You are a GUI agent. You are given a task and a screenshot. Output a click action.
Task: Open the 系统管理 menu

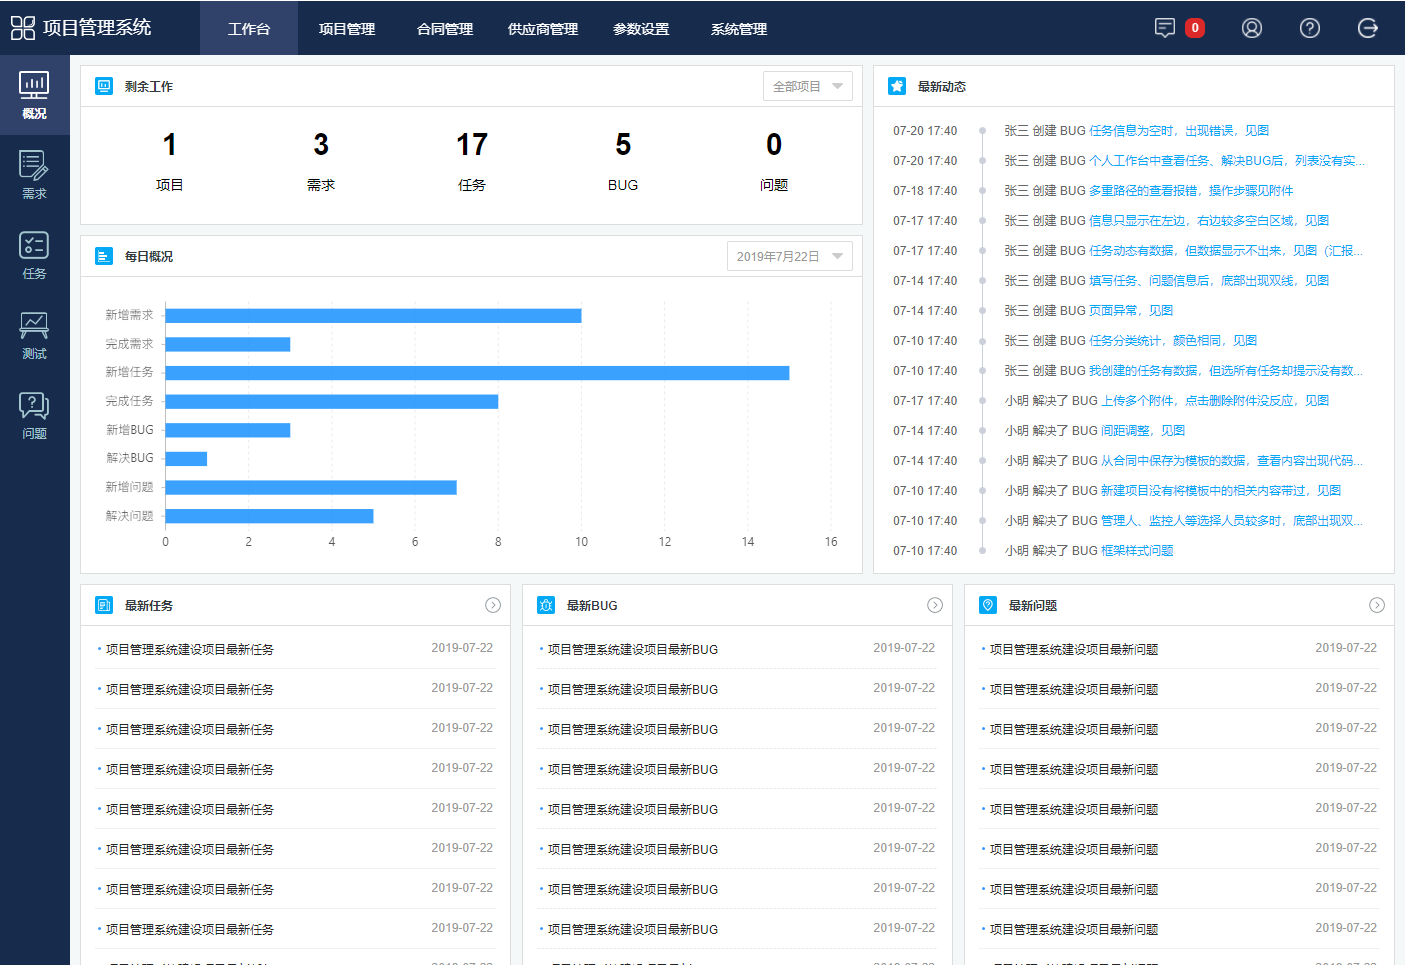click(x=739, y=28)
